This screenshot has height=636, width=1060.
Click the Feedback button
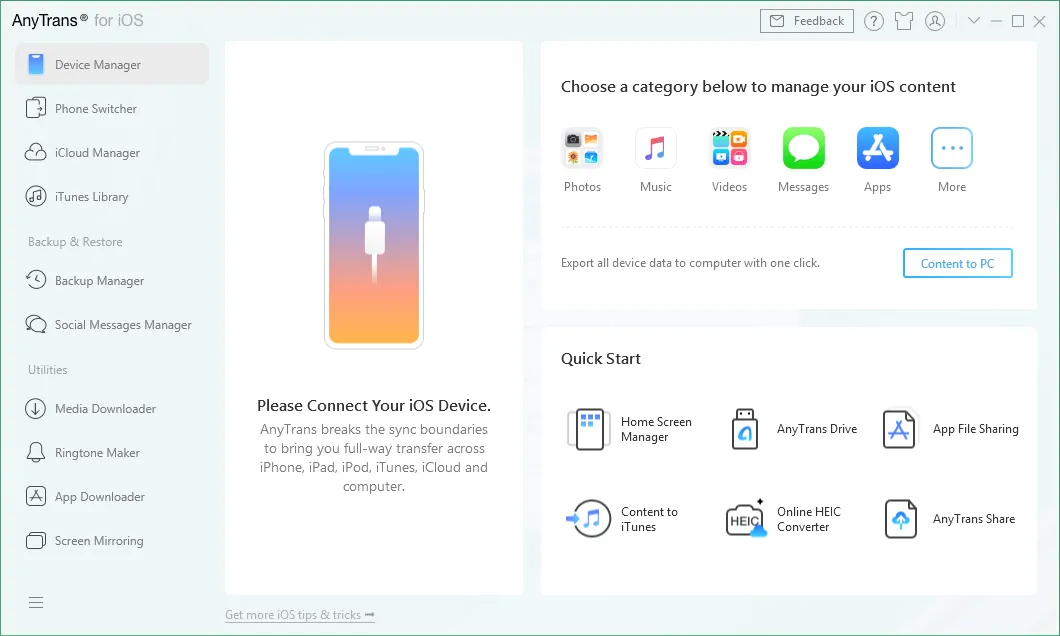coord(806,21)
